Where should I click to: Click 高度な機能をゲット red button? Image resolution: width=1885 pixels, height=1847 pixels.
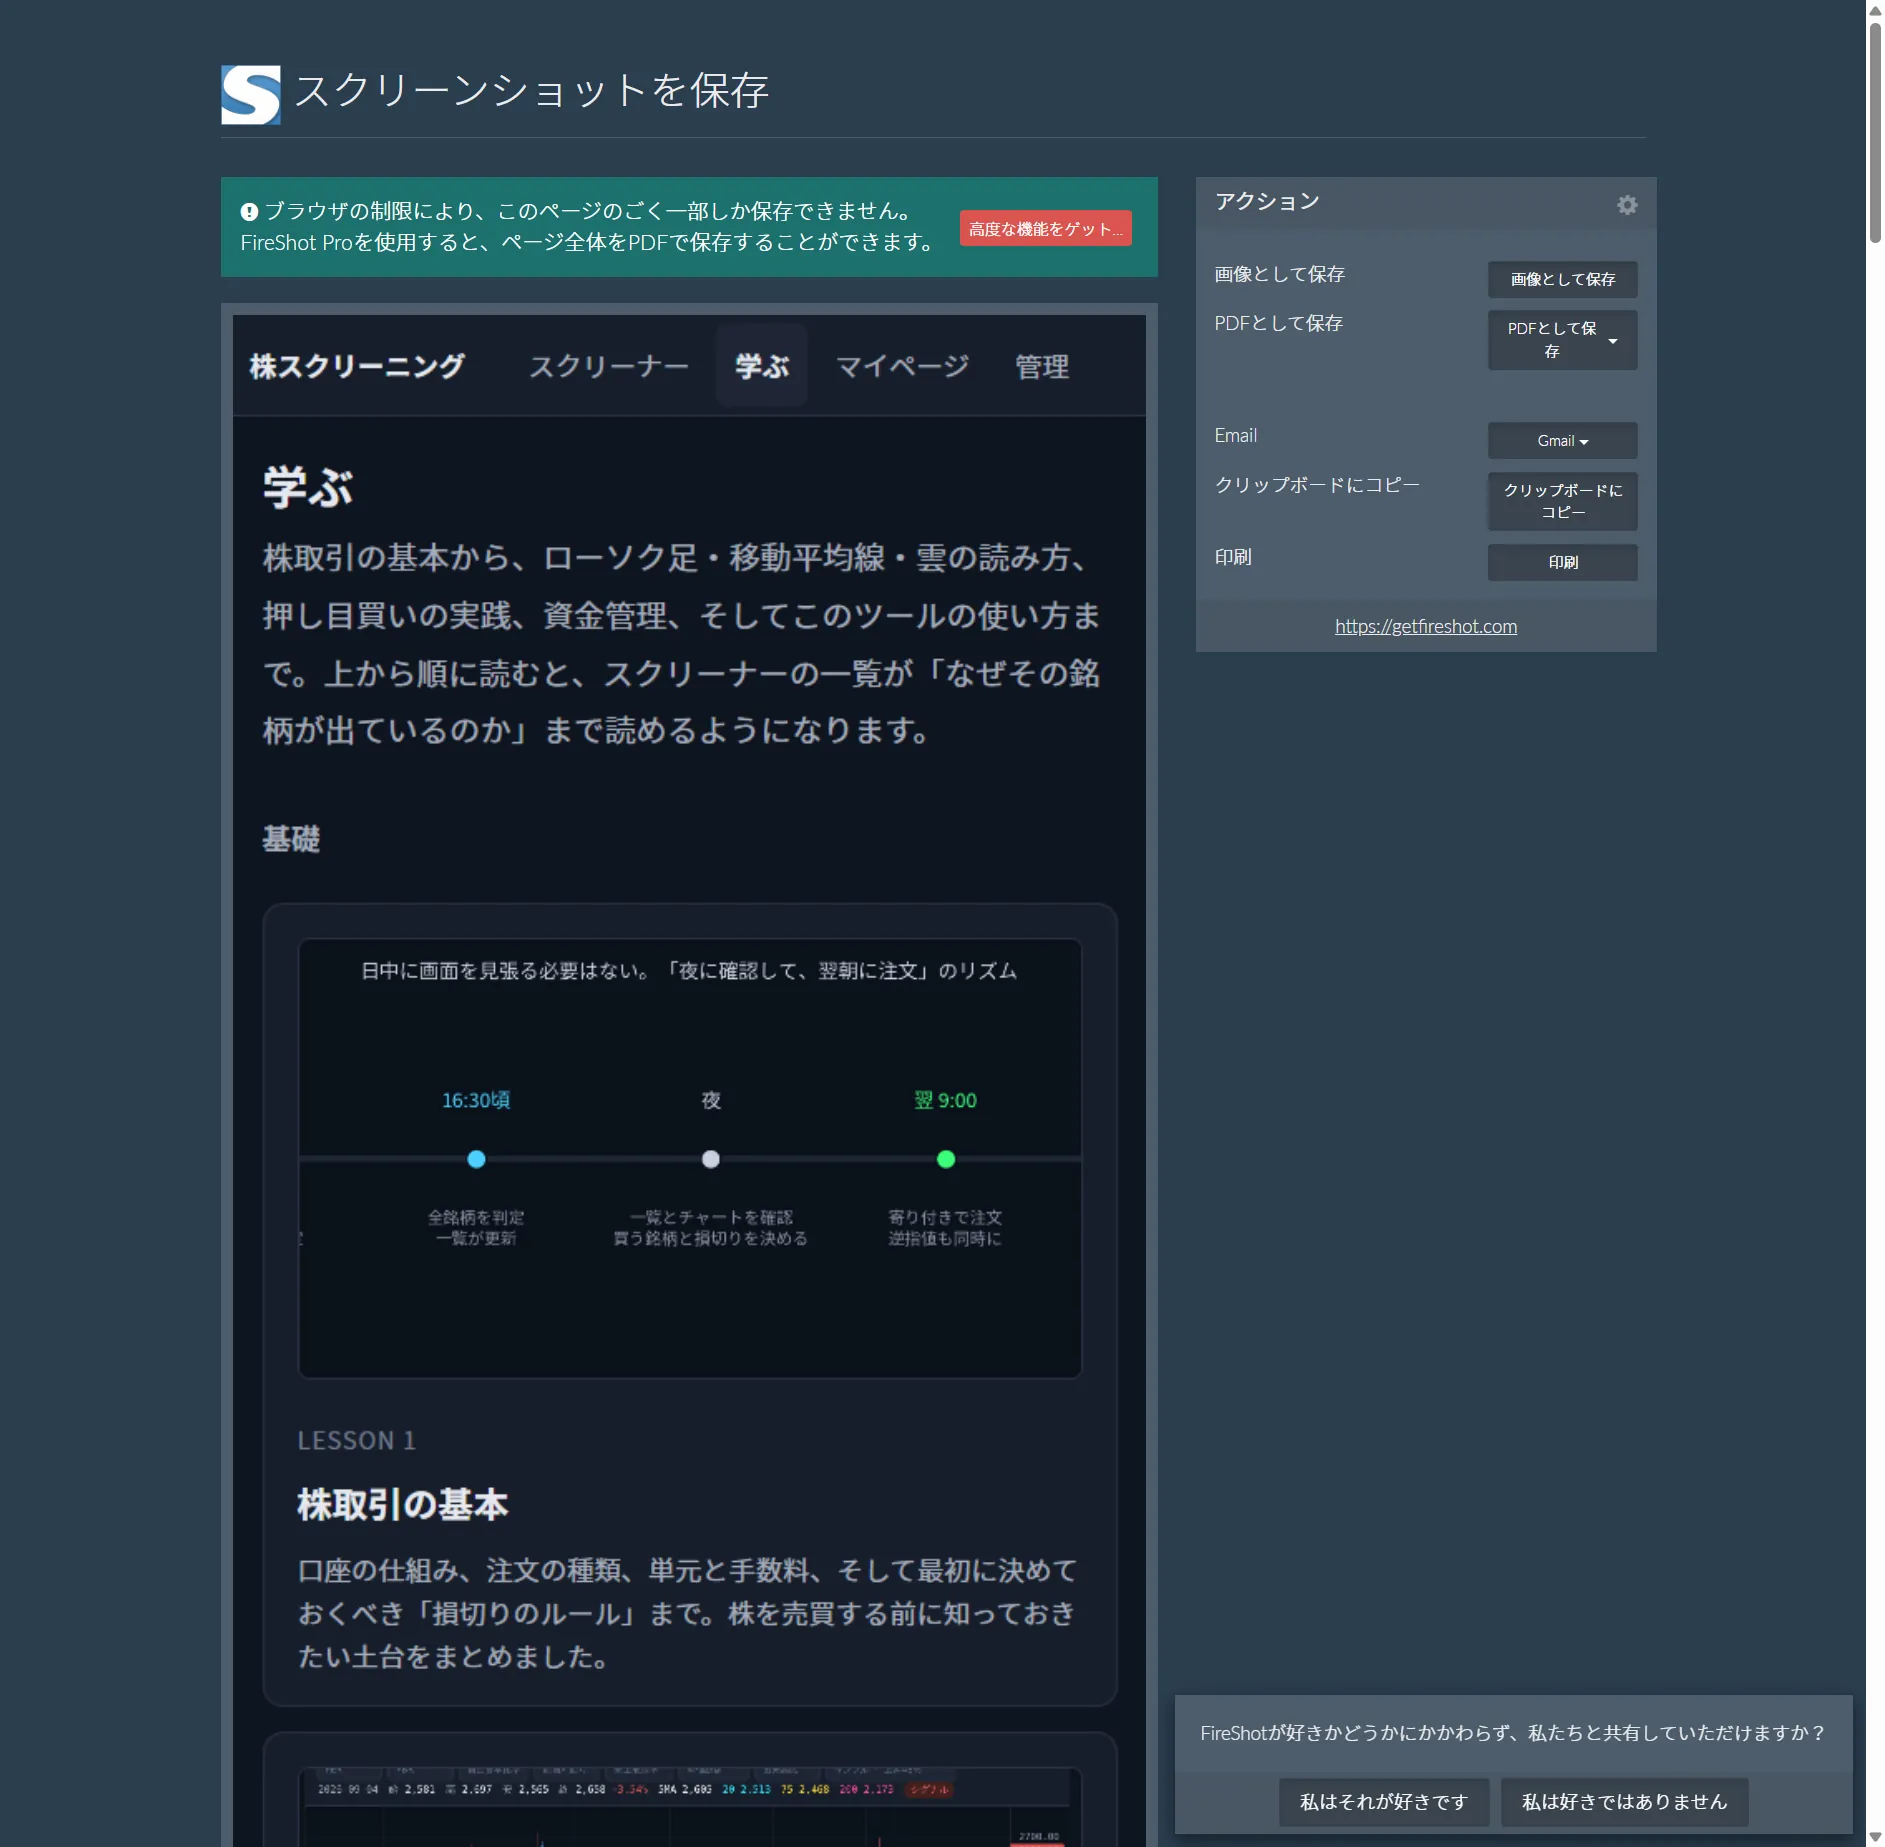pyautogui.click(x=1045, y=229)
